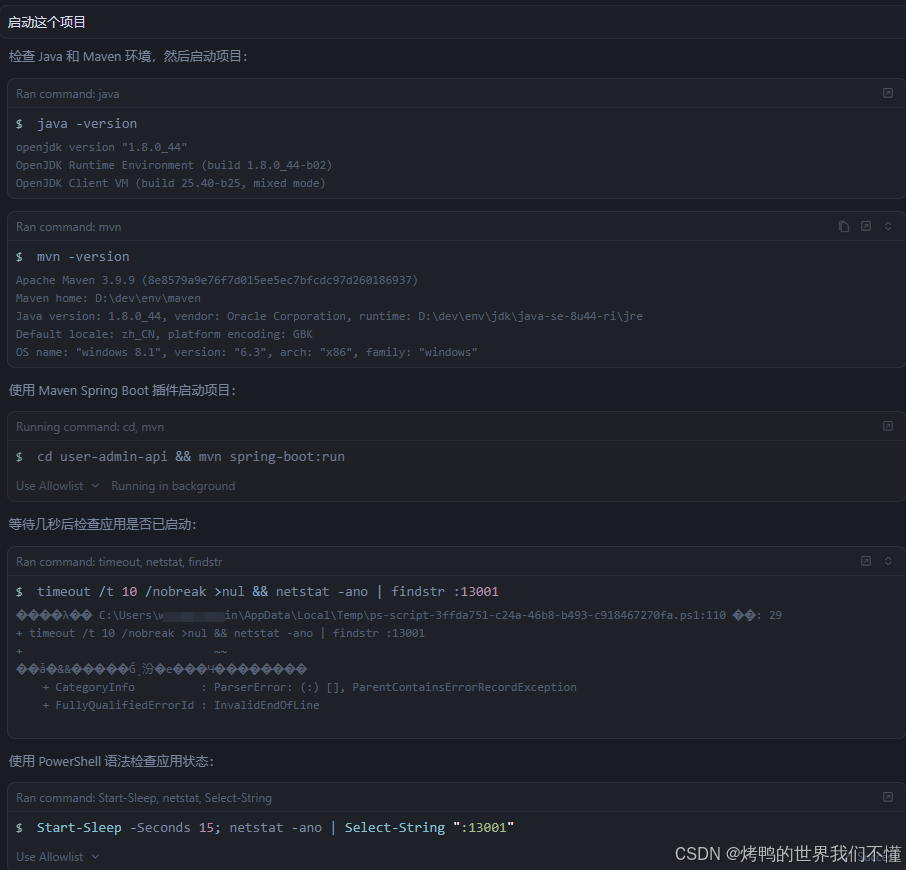This screenshot has width=906, height=870.
Task: Open mvn command block in terminal icon
Action: (x=866, y=226)
